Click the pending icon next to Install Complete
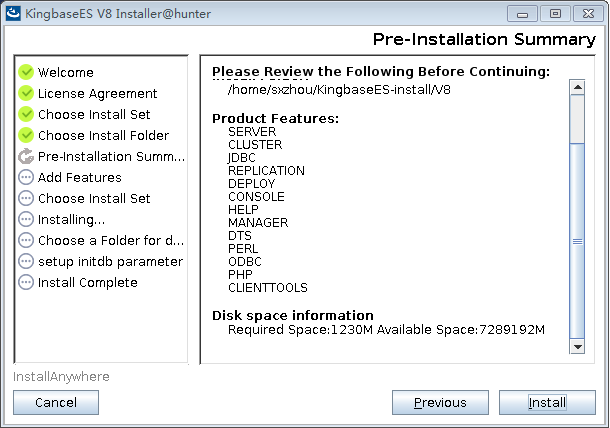The height and width of the screenshot is (428, 610). coord(26,282)
